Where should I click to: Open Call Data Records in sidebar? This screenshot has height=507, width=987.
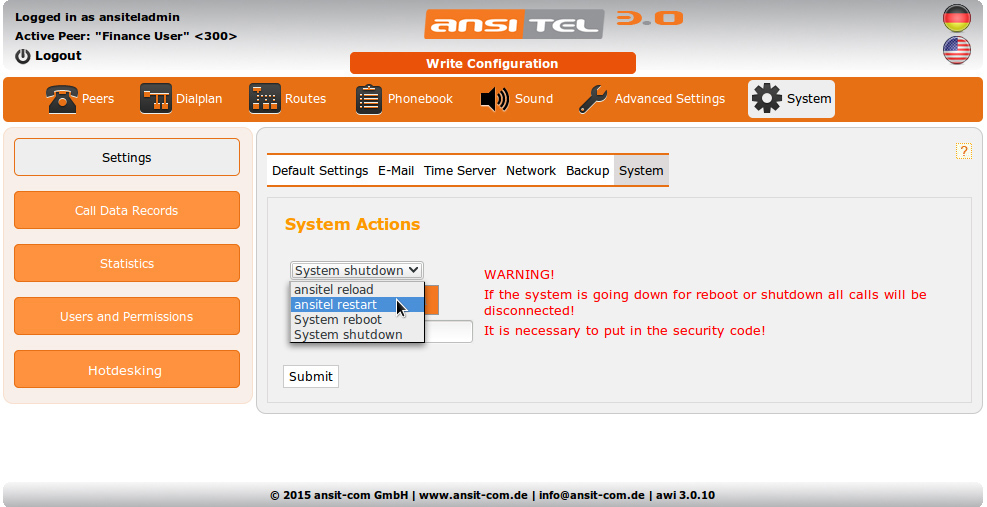pyautogui.click(x=127, y=211)
